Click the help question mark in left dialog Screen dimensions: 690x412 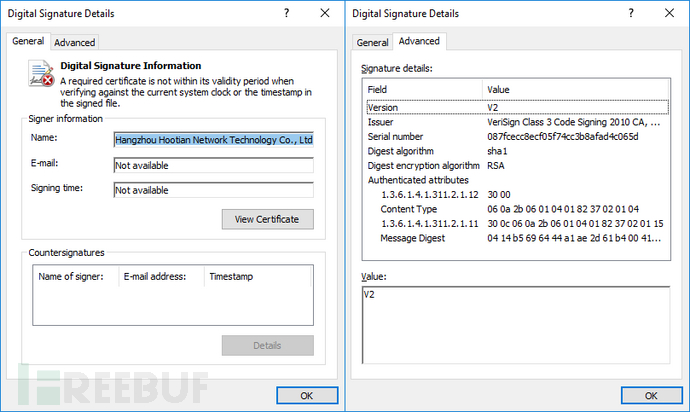click(x=286, y=14)
